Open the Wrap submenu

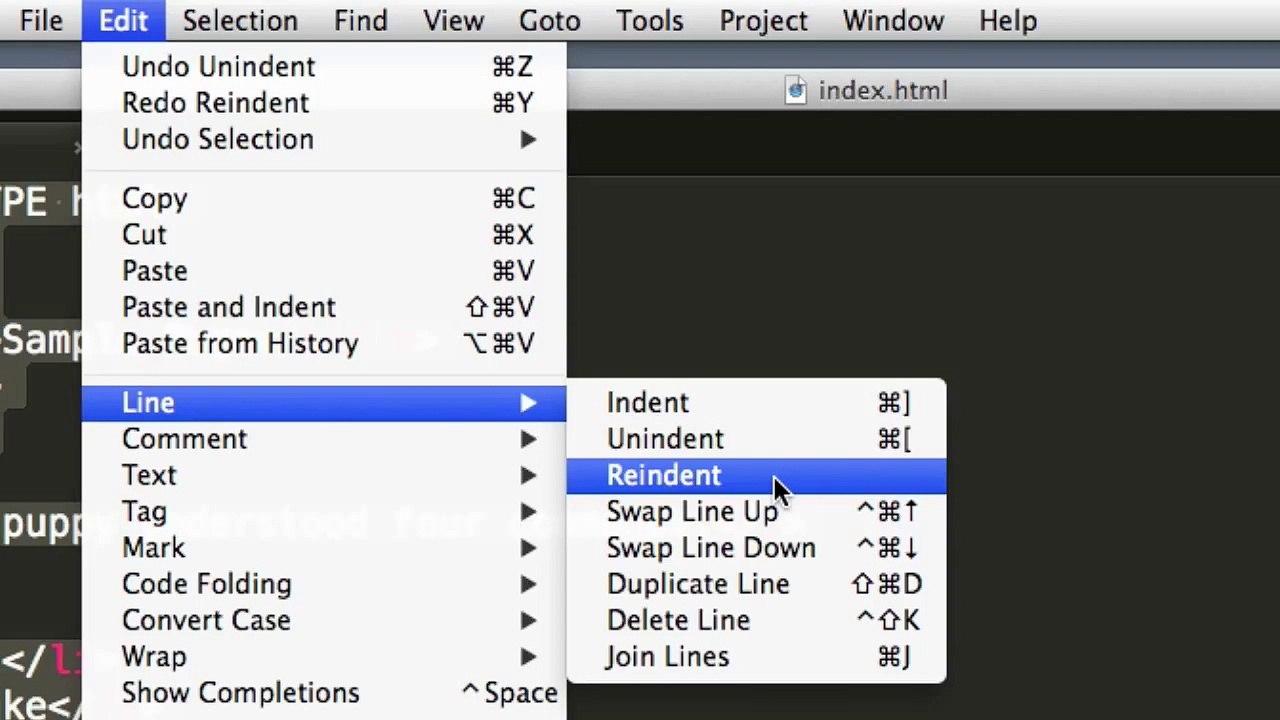[x=324, y=657]
